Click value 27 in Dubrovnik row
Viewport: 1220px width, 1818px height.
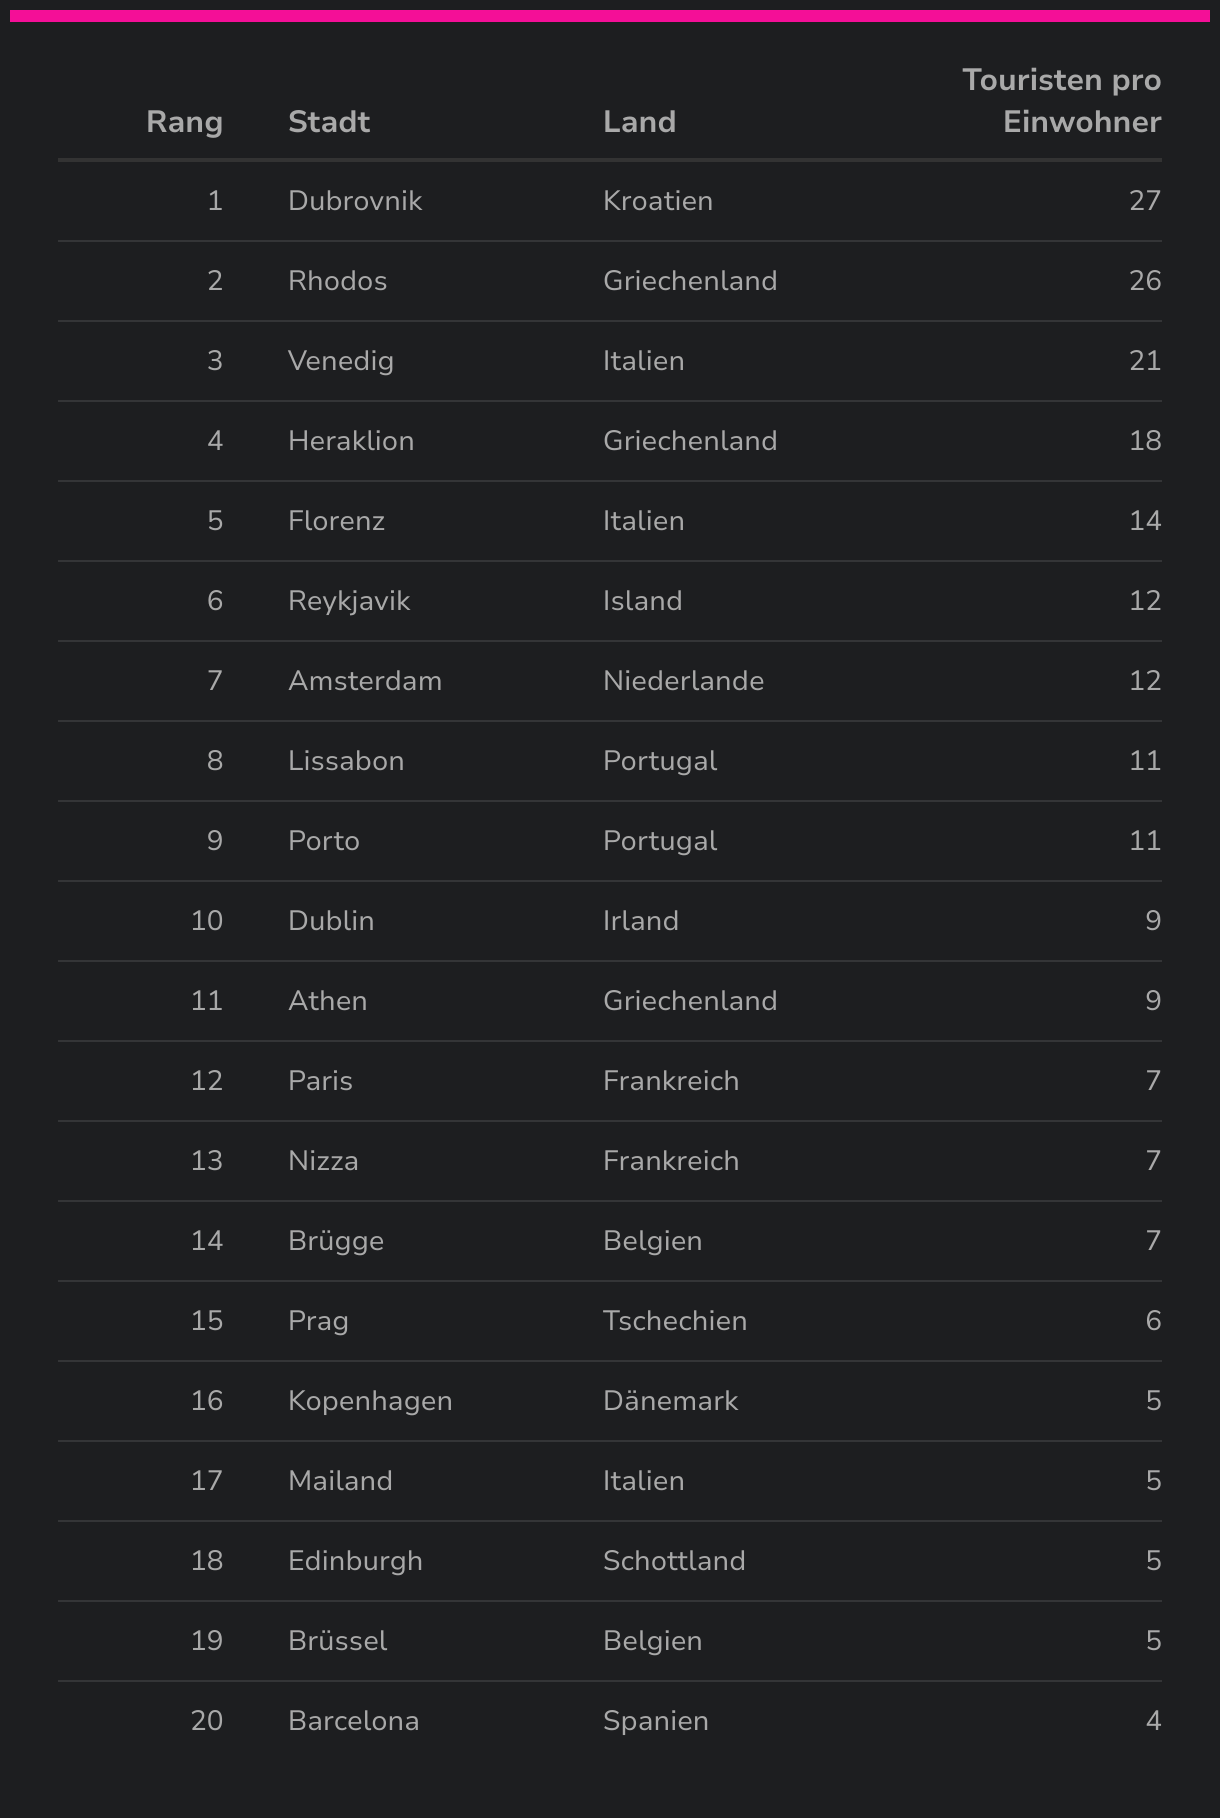coord(1145,201)
